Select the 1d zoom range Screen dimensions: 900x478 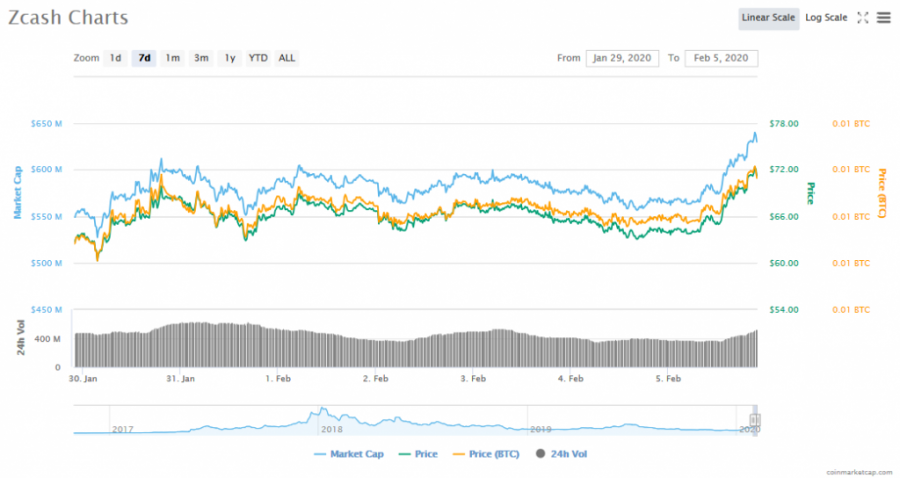click(x=115, y=58)
